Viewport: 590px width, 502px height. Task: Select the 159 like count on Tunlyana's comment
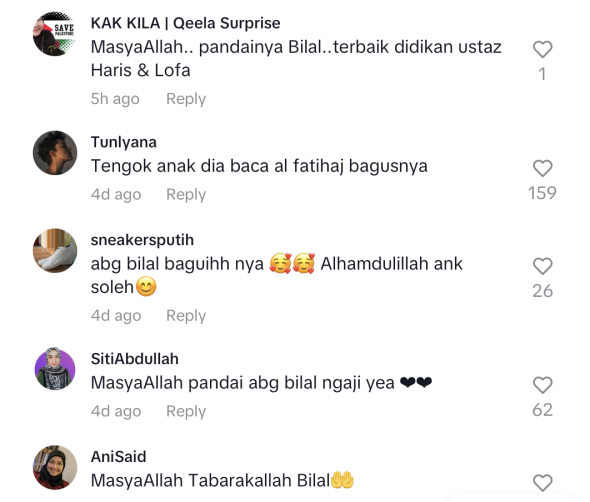click(542, 193)
